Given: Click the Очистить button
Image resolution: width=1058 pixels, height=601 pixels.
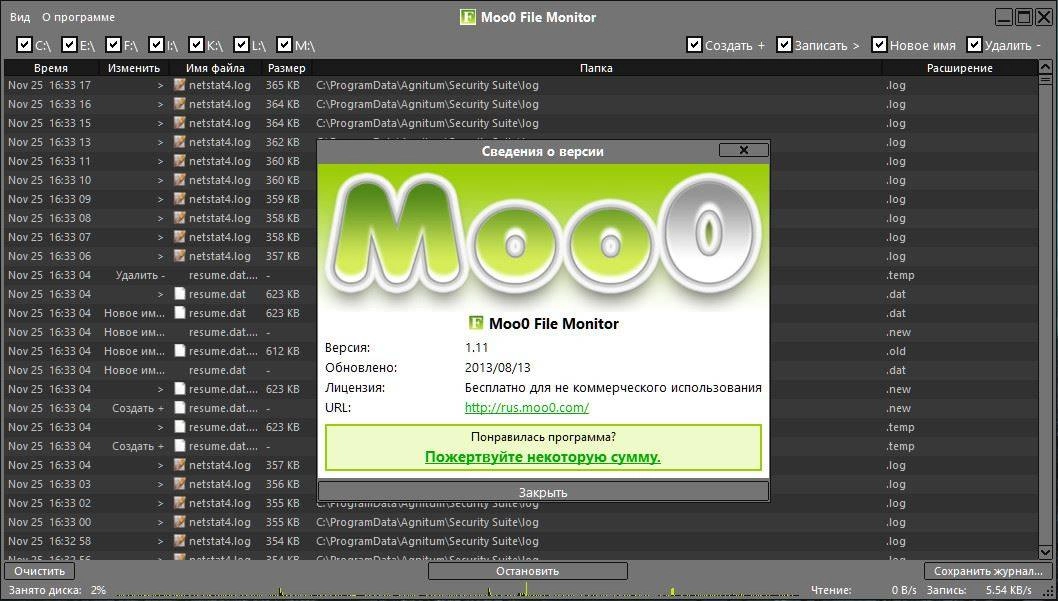Looking at the screenshot, I should pyautogui.click(x=40, y=571).
